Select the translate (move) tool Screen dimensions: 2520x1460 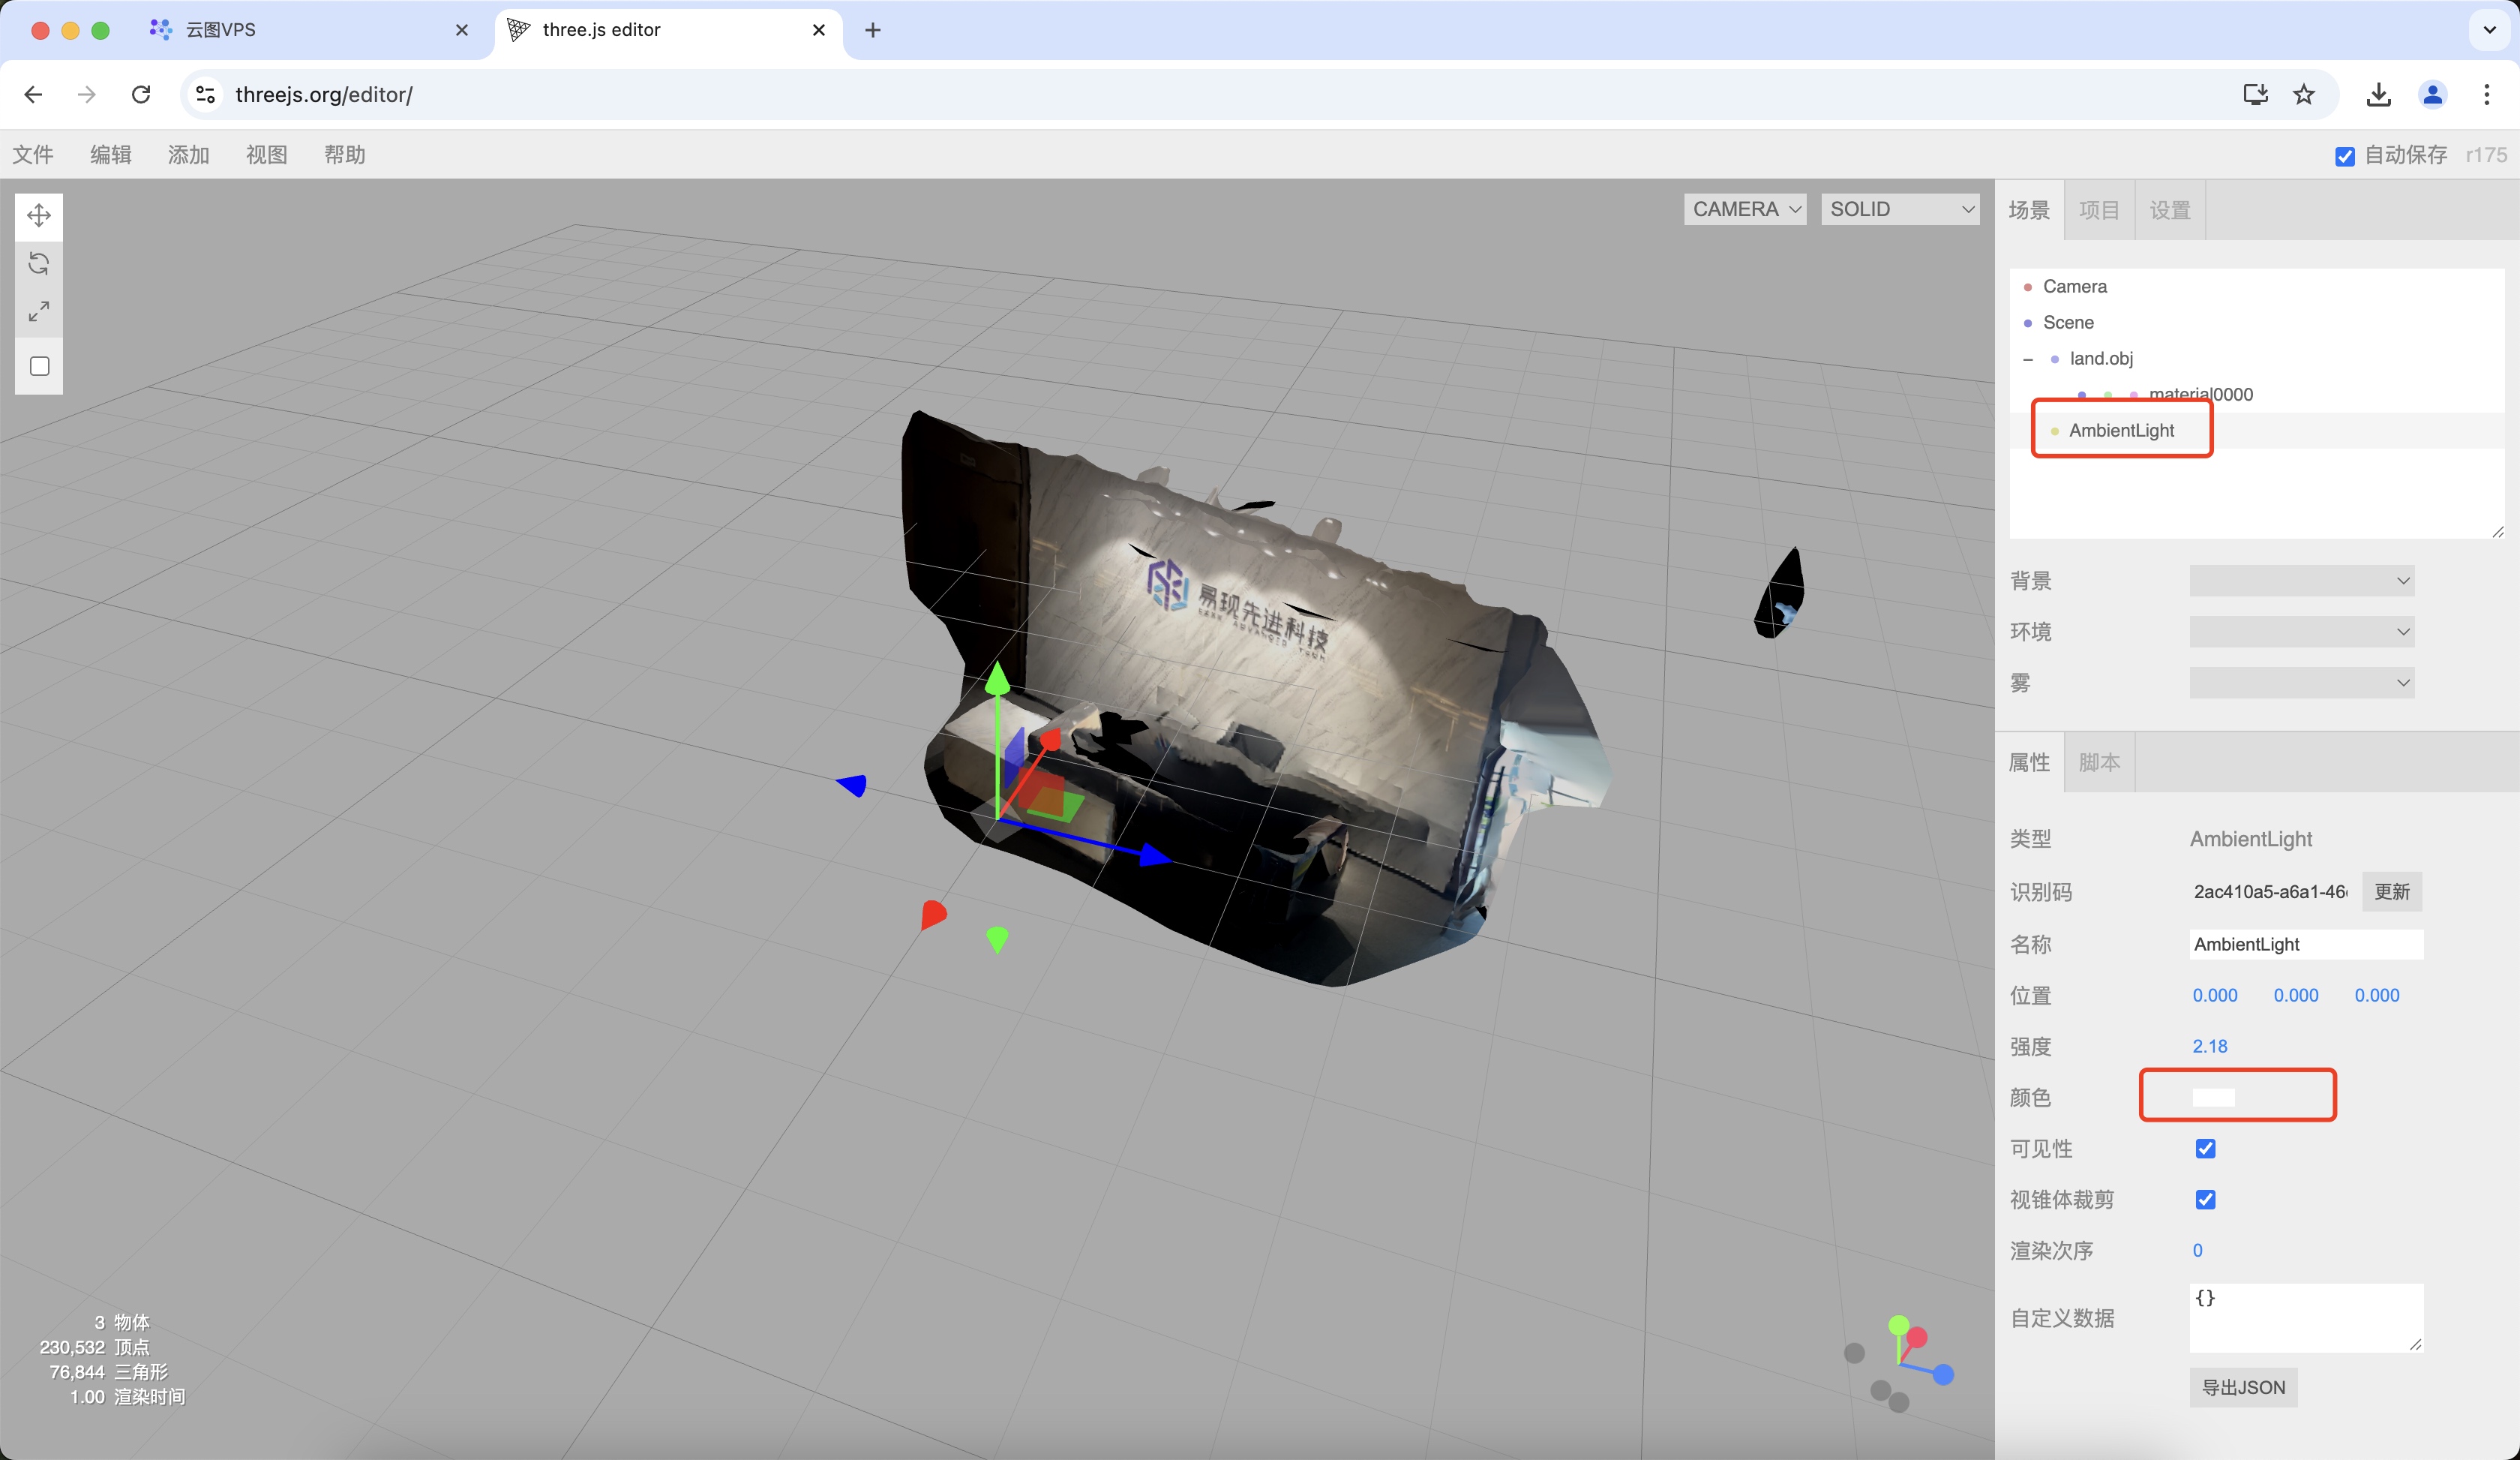pyautogui.click(x=39, y=215)
